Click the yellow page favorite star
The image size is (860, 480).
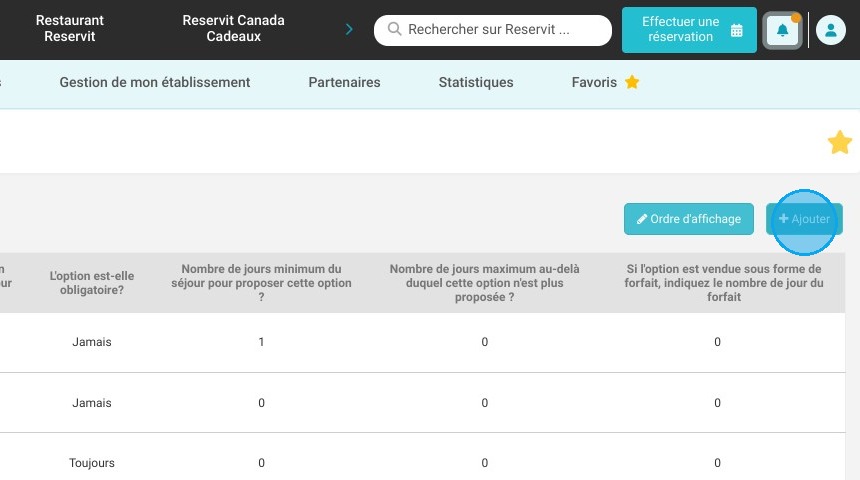point(839,143)
